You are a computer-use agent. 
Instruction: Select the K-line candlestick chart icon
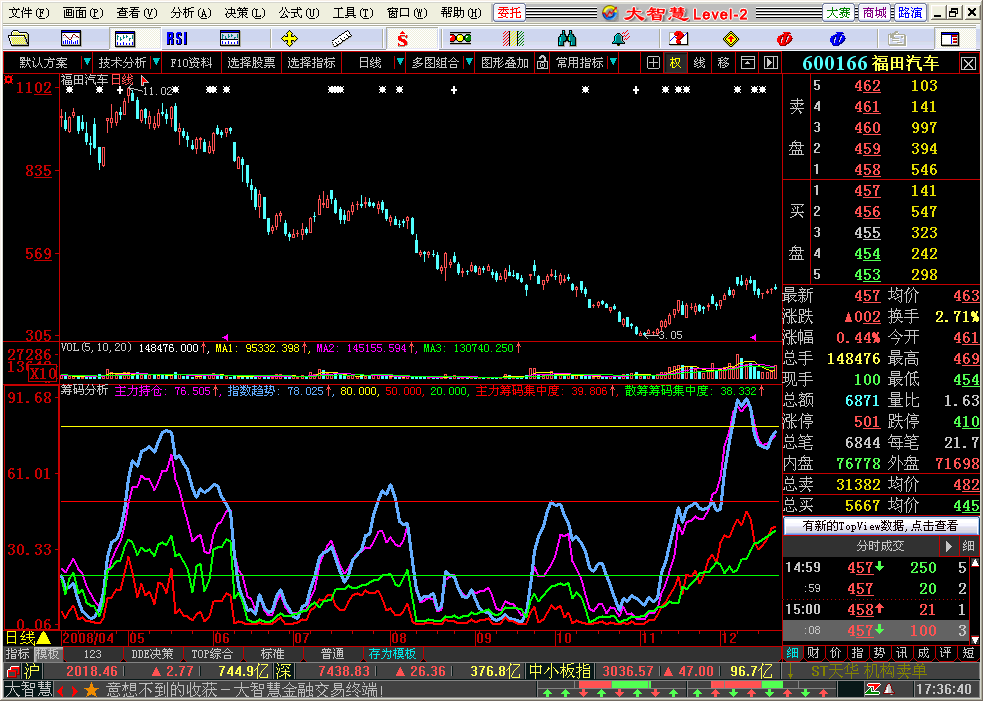(125, 39)
